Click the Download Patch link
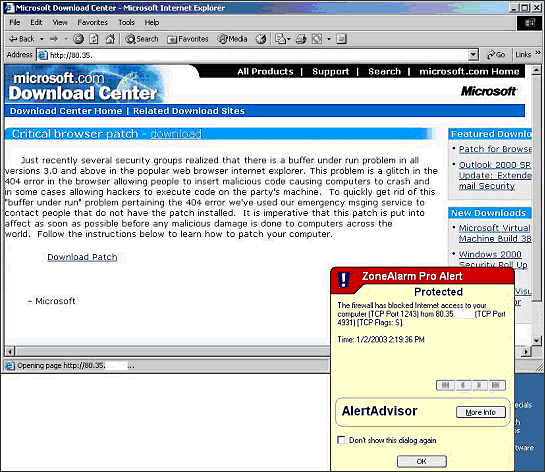The height and width of the screenshot is (472, 545). tap(82, 257)
